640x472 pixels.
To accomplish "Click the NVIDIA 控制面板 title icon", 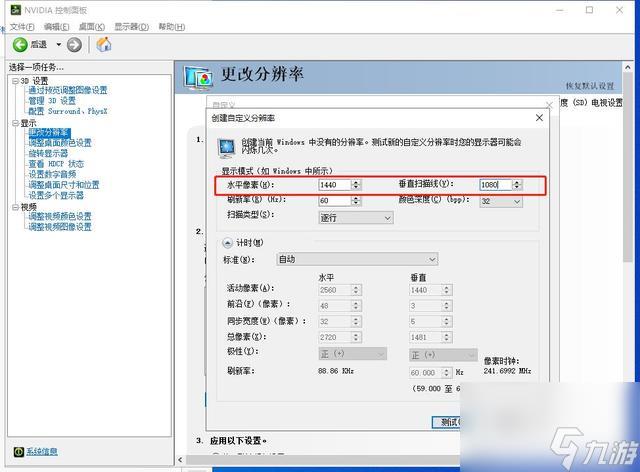I will [16, 10].
